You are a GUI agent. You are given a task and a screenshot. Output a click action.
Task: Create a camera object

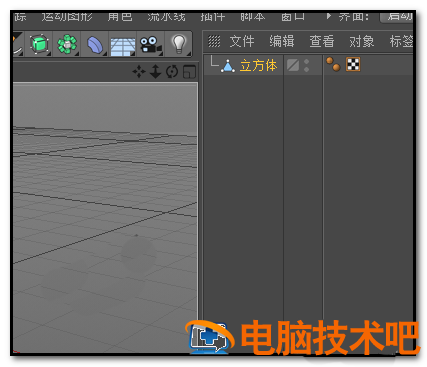click(x=151, y=45)
